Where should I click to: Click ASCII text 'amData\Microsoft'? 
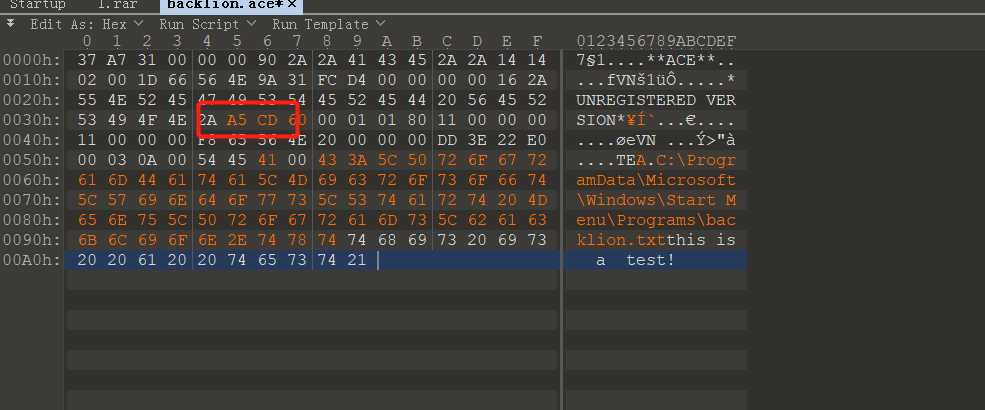coord(656,180)
